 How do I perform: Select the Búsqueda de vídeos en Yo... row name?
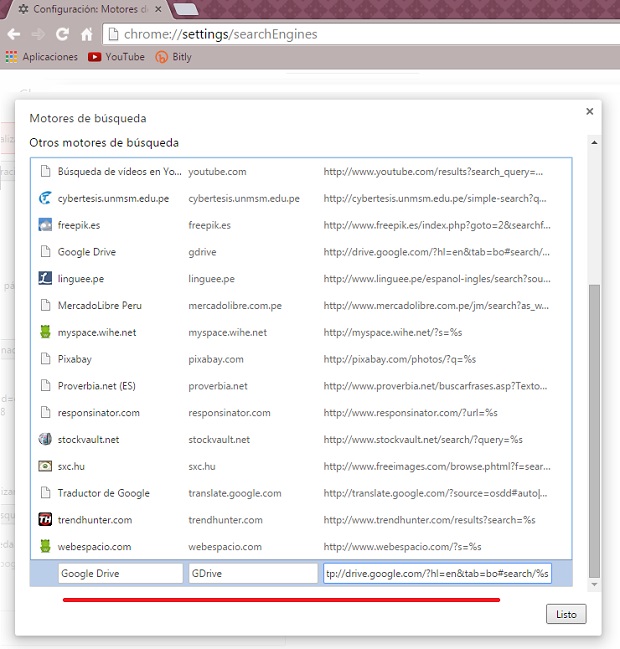[119, 171]
